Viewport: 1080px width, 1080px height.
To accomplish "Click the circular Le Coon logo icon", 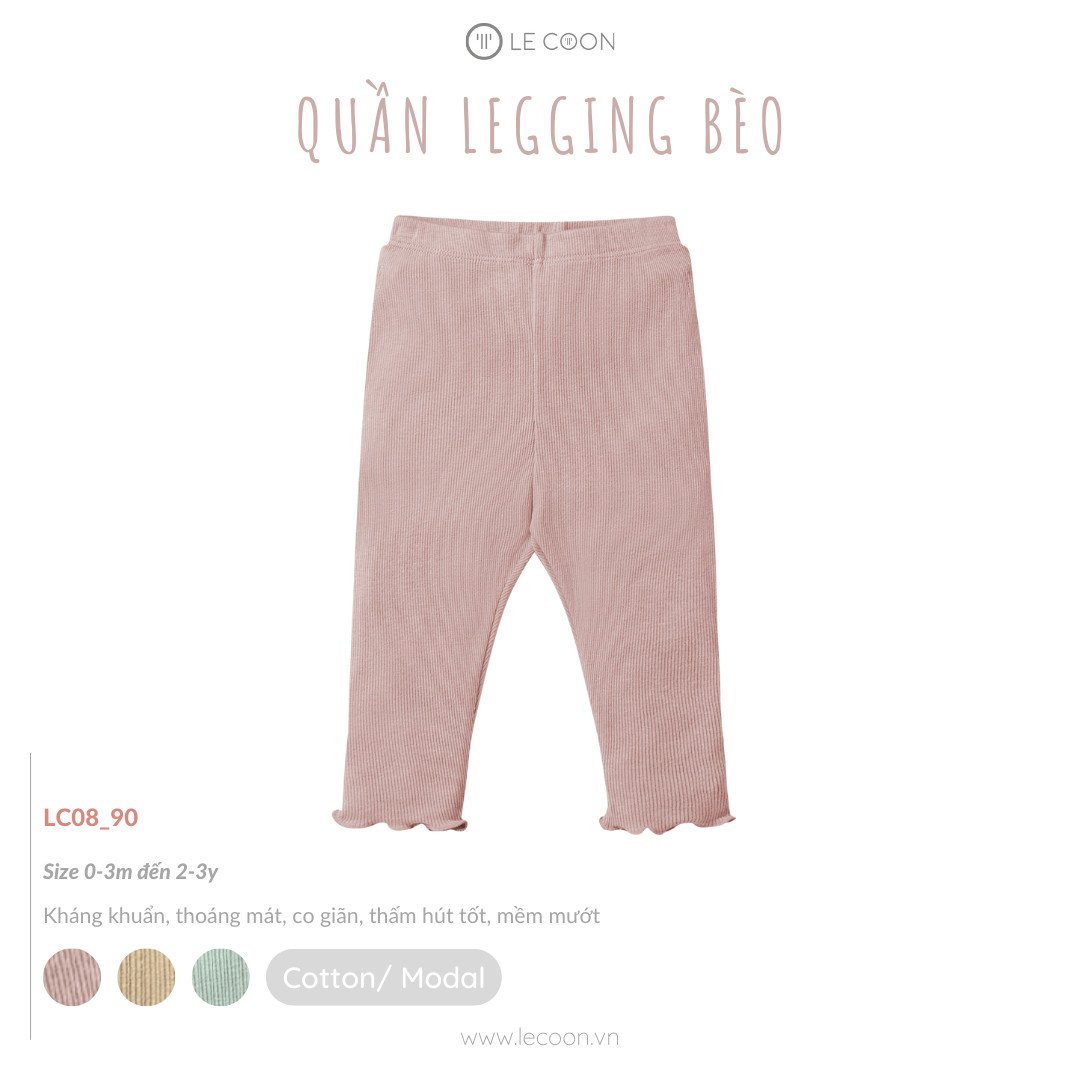I will coord(484,42).
